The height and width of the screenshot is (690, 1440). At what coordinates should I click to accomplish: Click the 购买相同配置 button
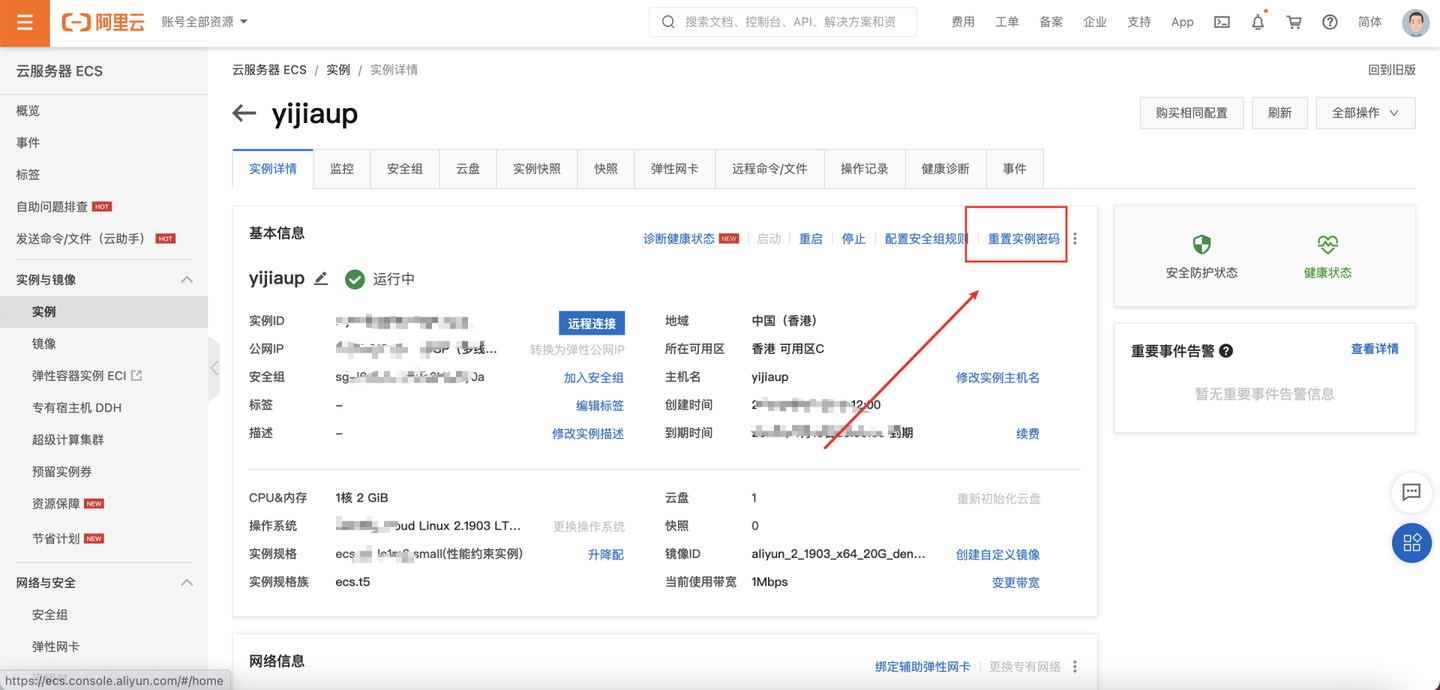(x=1192, y=113)
